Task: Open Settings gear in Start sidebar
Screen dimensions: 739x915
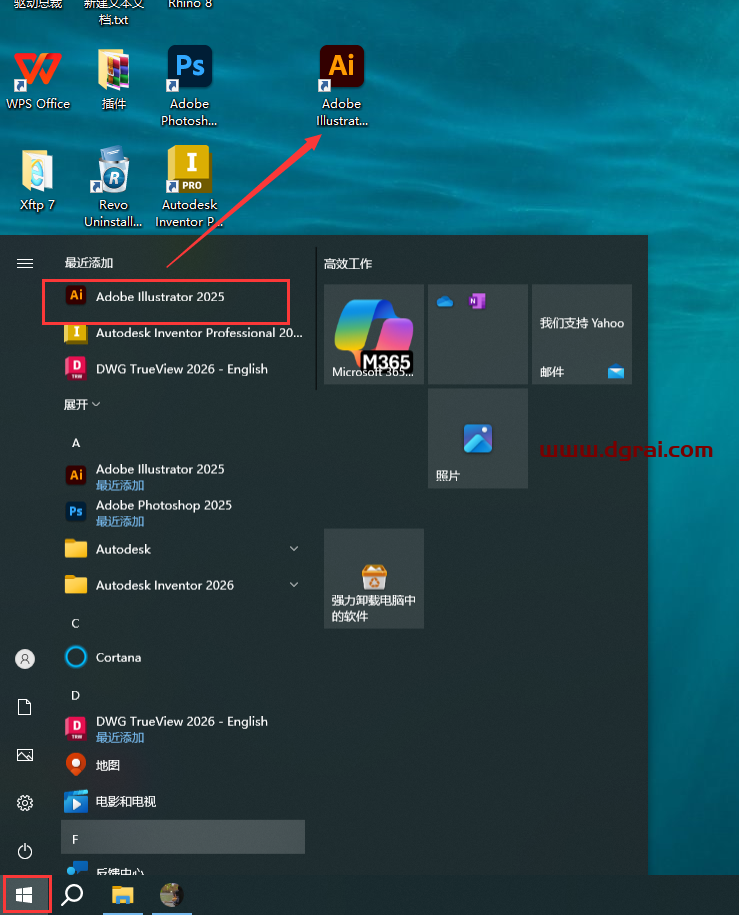Action: click(x=25, y=803)
